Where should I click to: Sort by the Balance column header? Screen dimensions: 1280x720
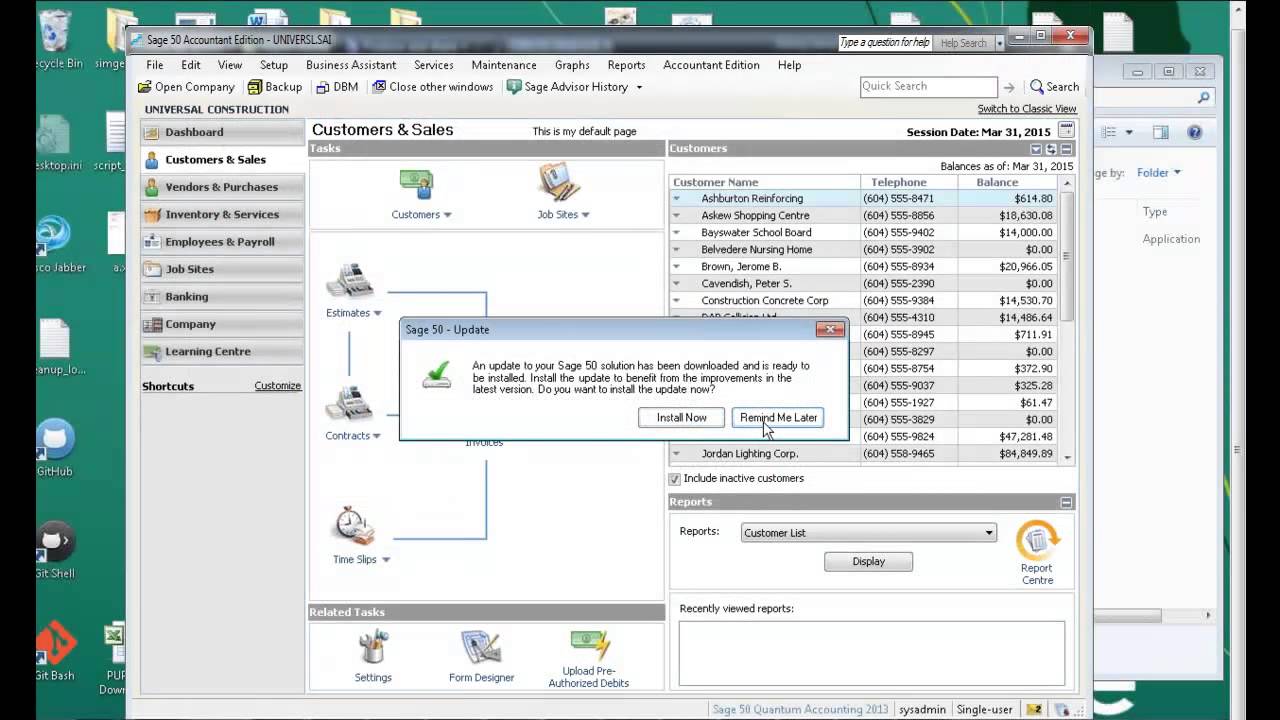point(1009,183)
